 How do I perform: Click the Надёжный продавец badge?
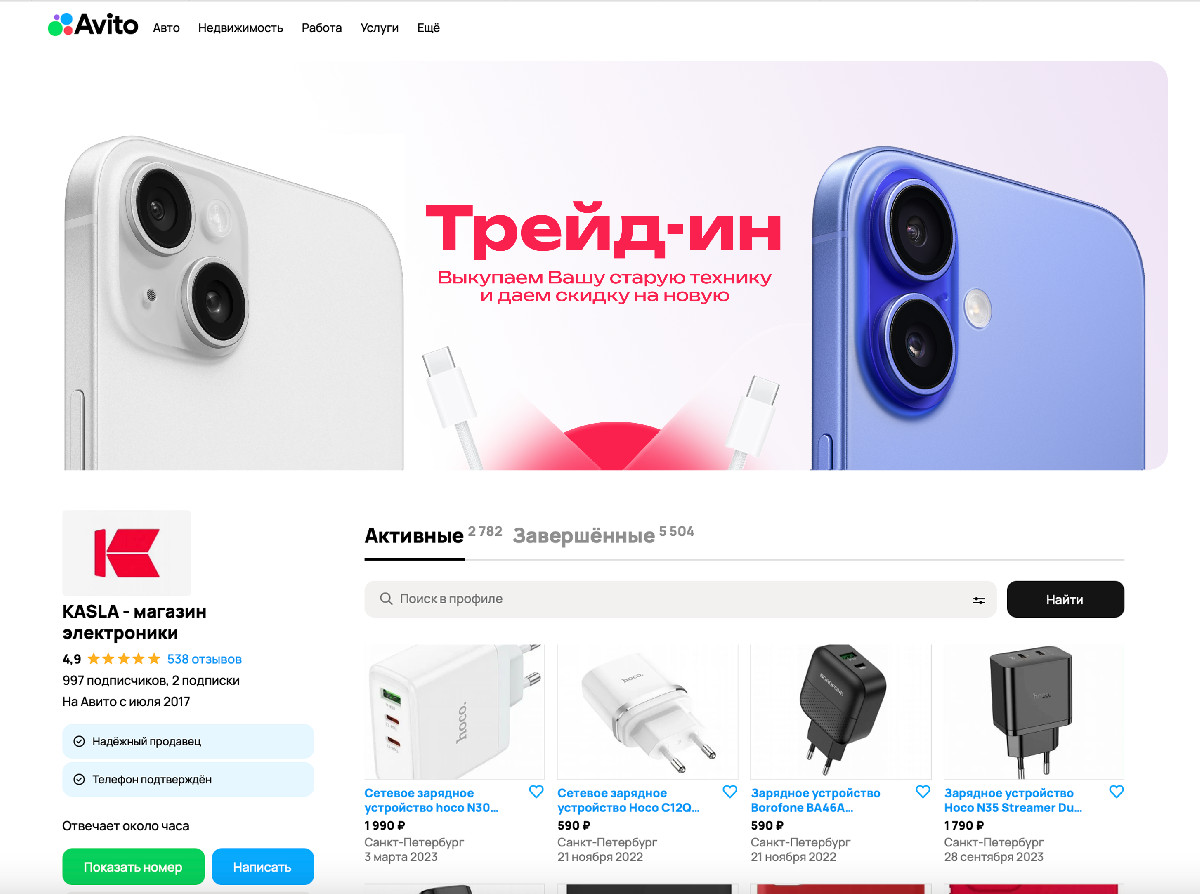point(188,741)
